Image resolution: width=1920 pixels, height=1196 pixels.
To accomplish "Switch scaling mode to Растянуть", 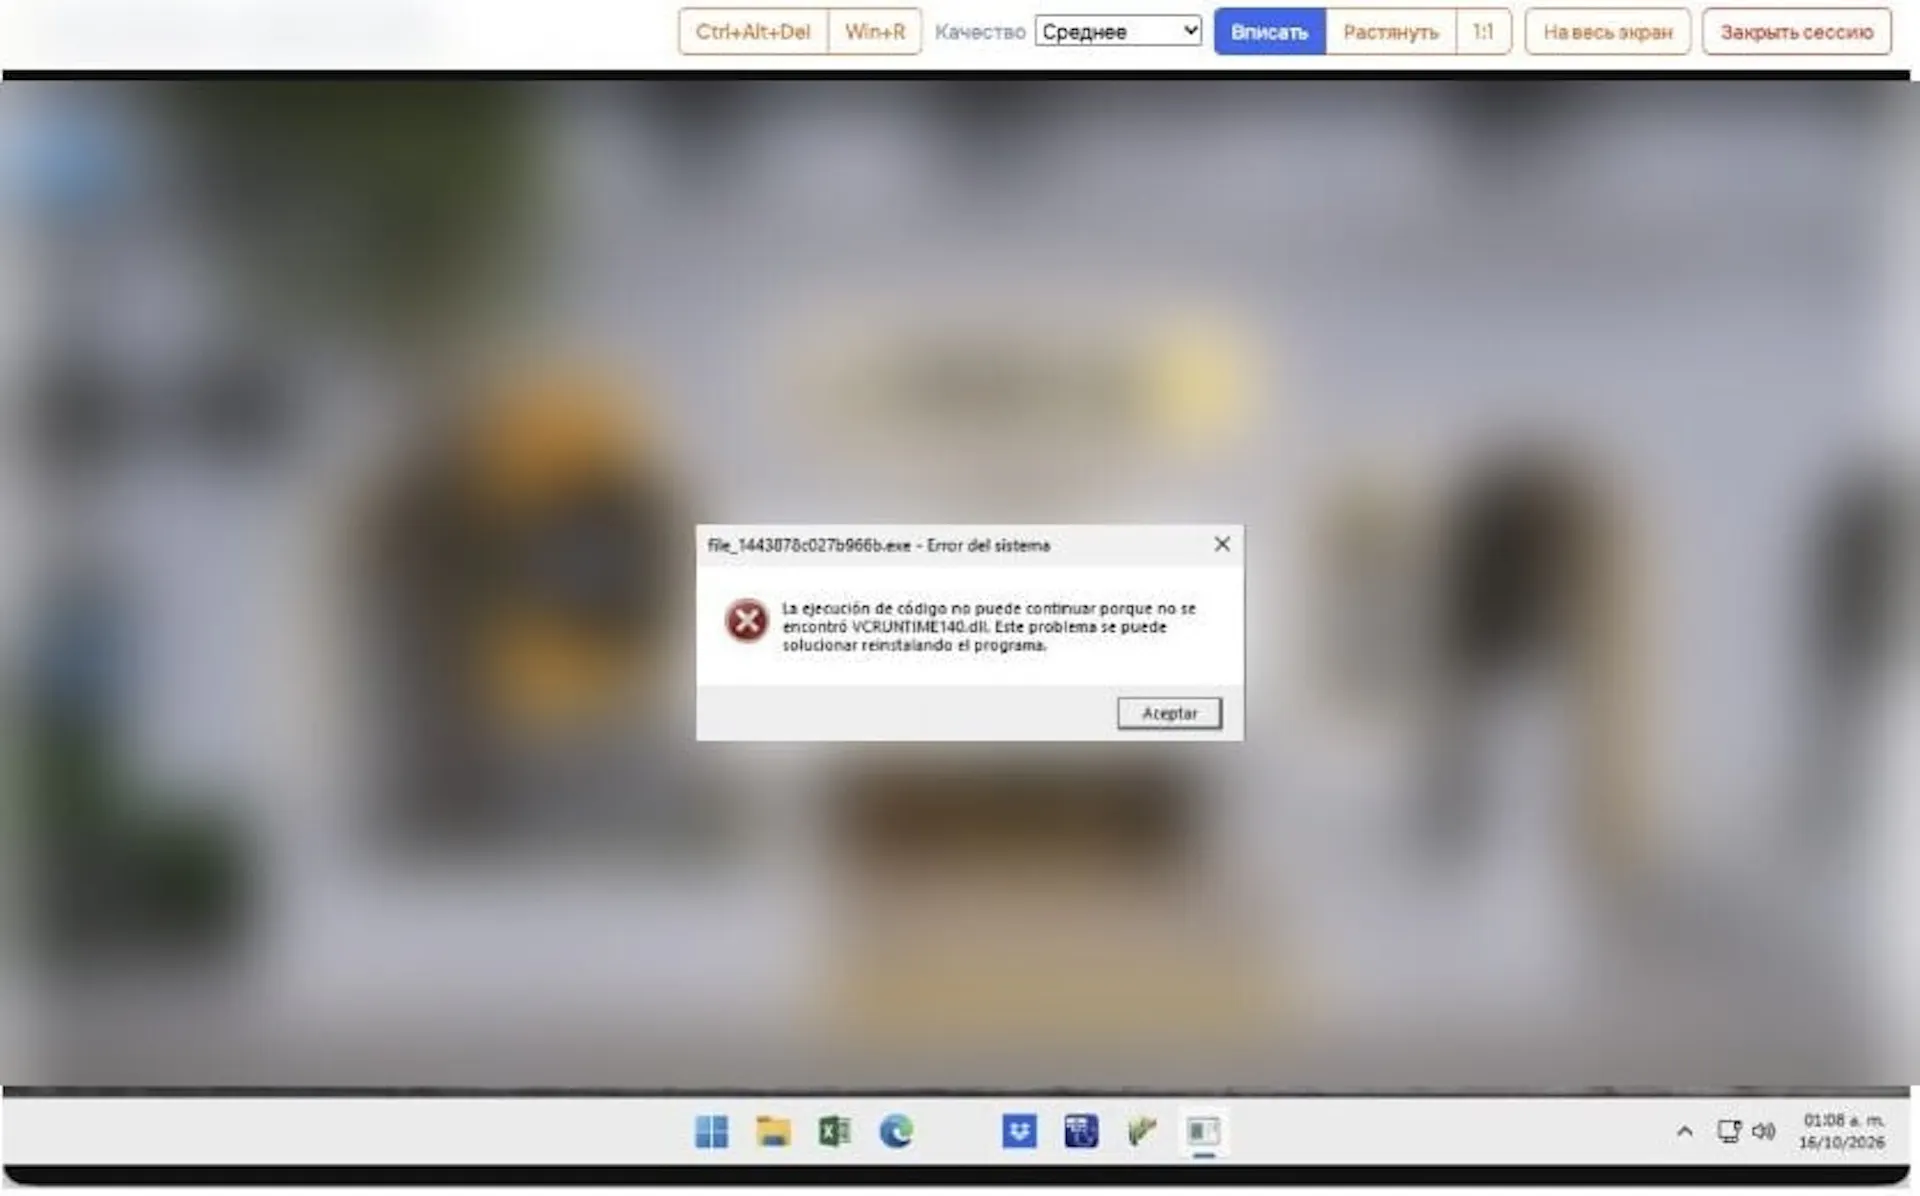I will coord(1390,32).
